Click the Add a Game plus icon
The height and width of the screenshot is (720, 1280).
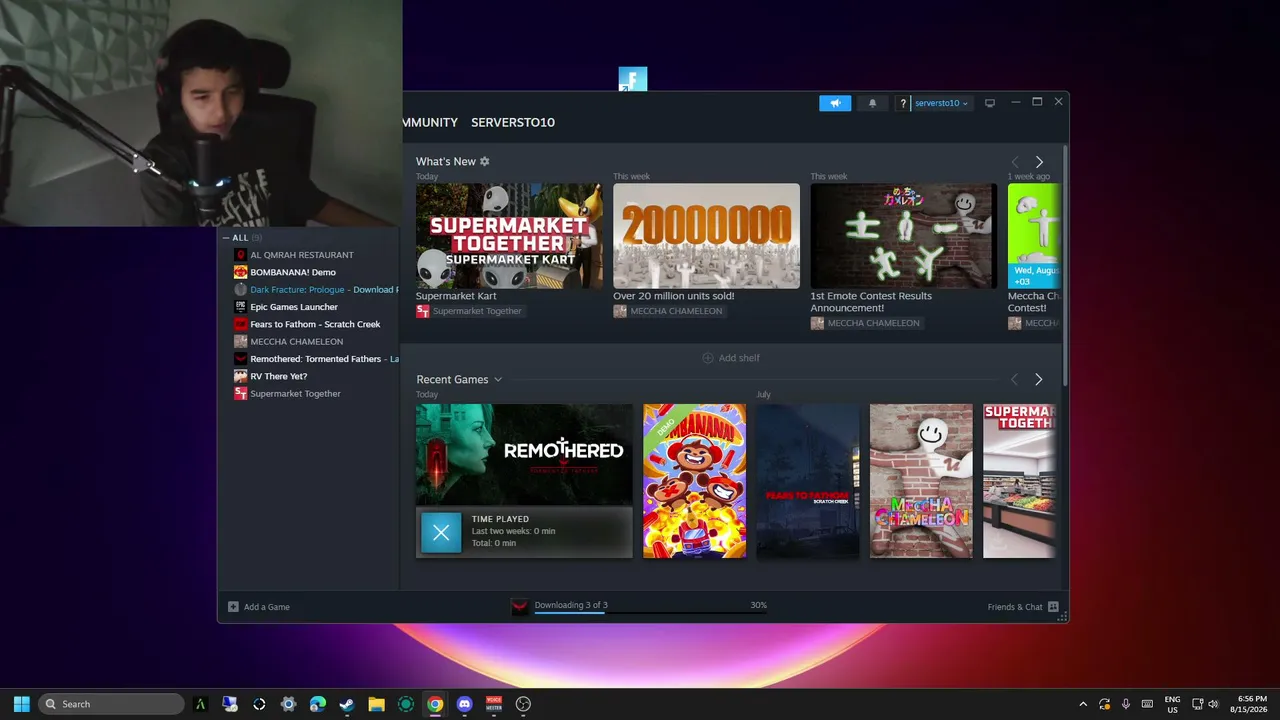233,607
